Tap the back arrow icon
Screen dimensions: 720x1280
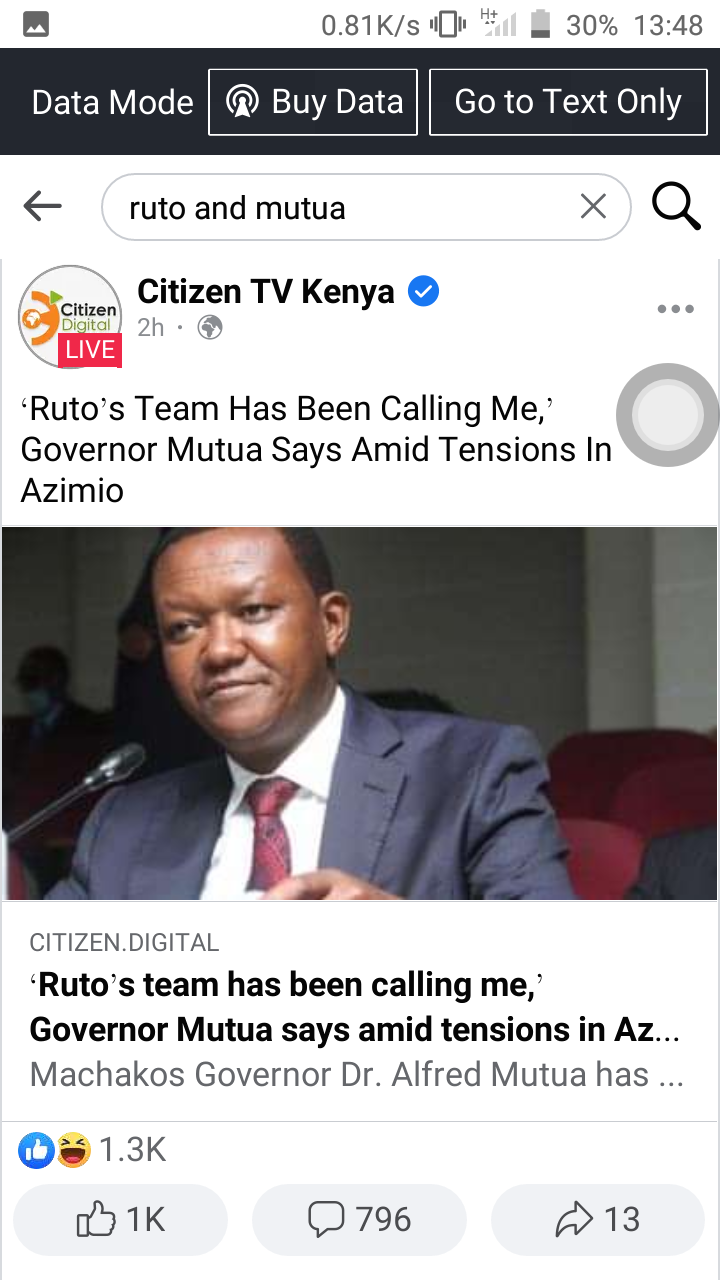(x=42, y=207)
